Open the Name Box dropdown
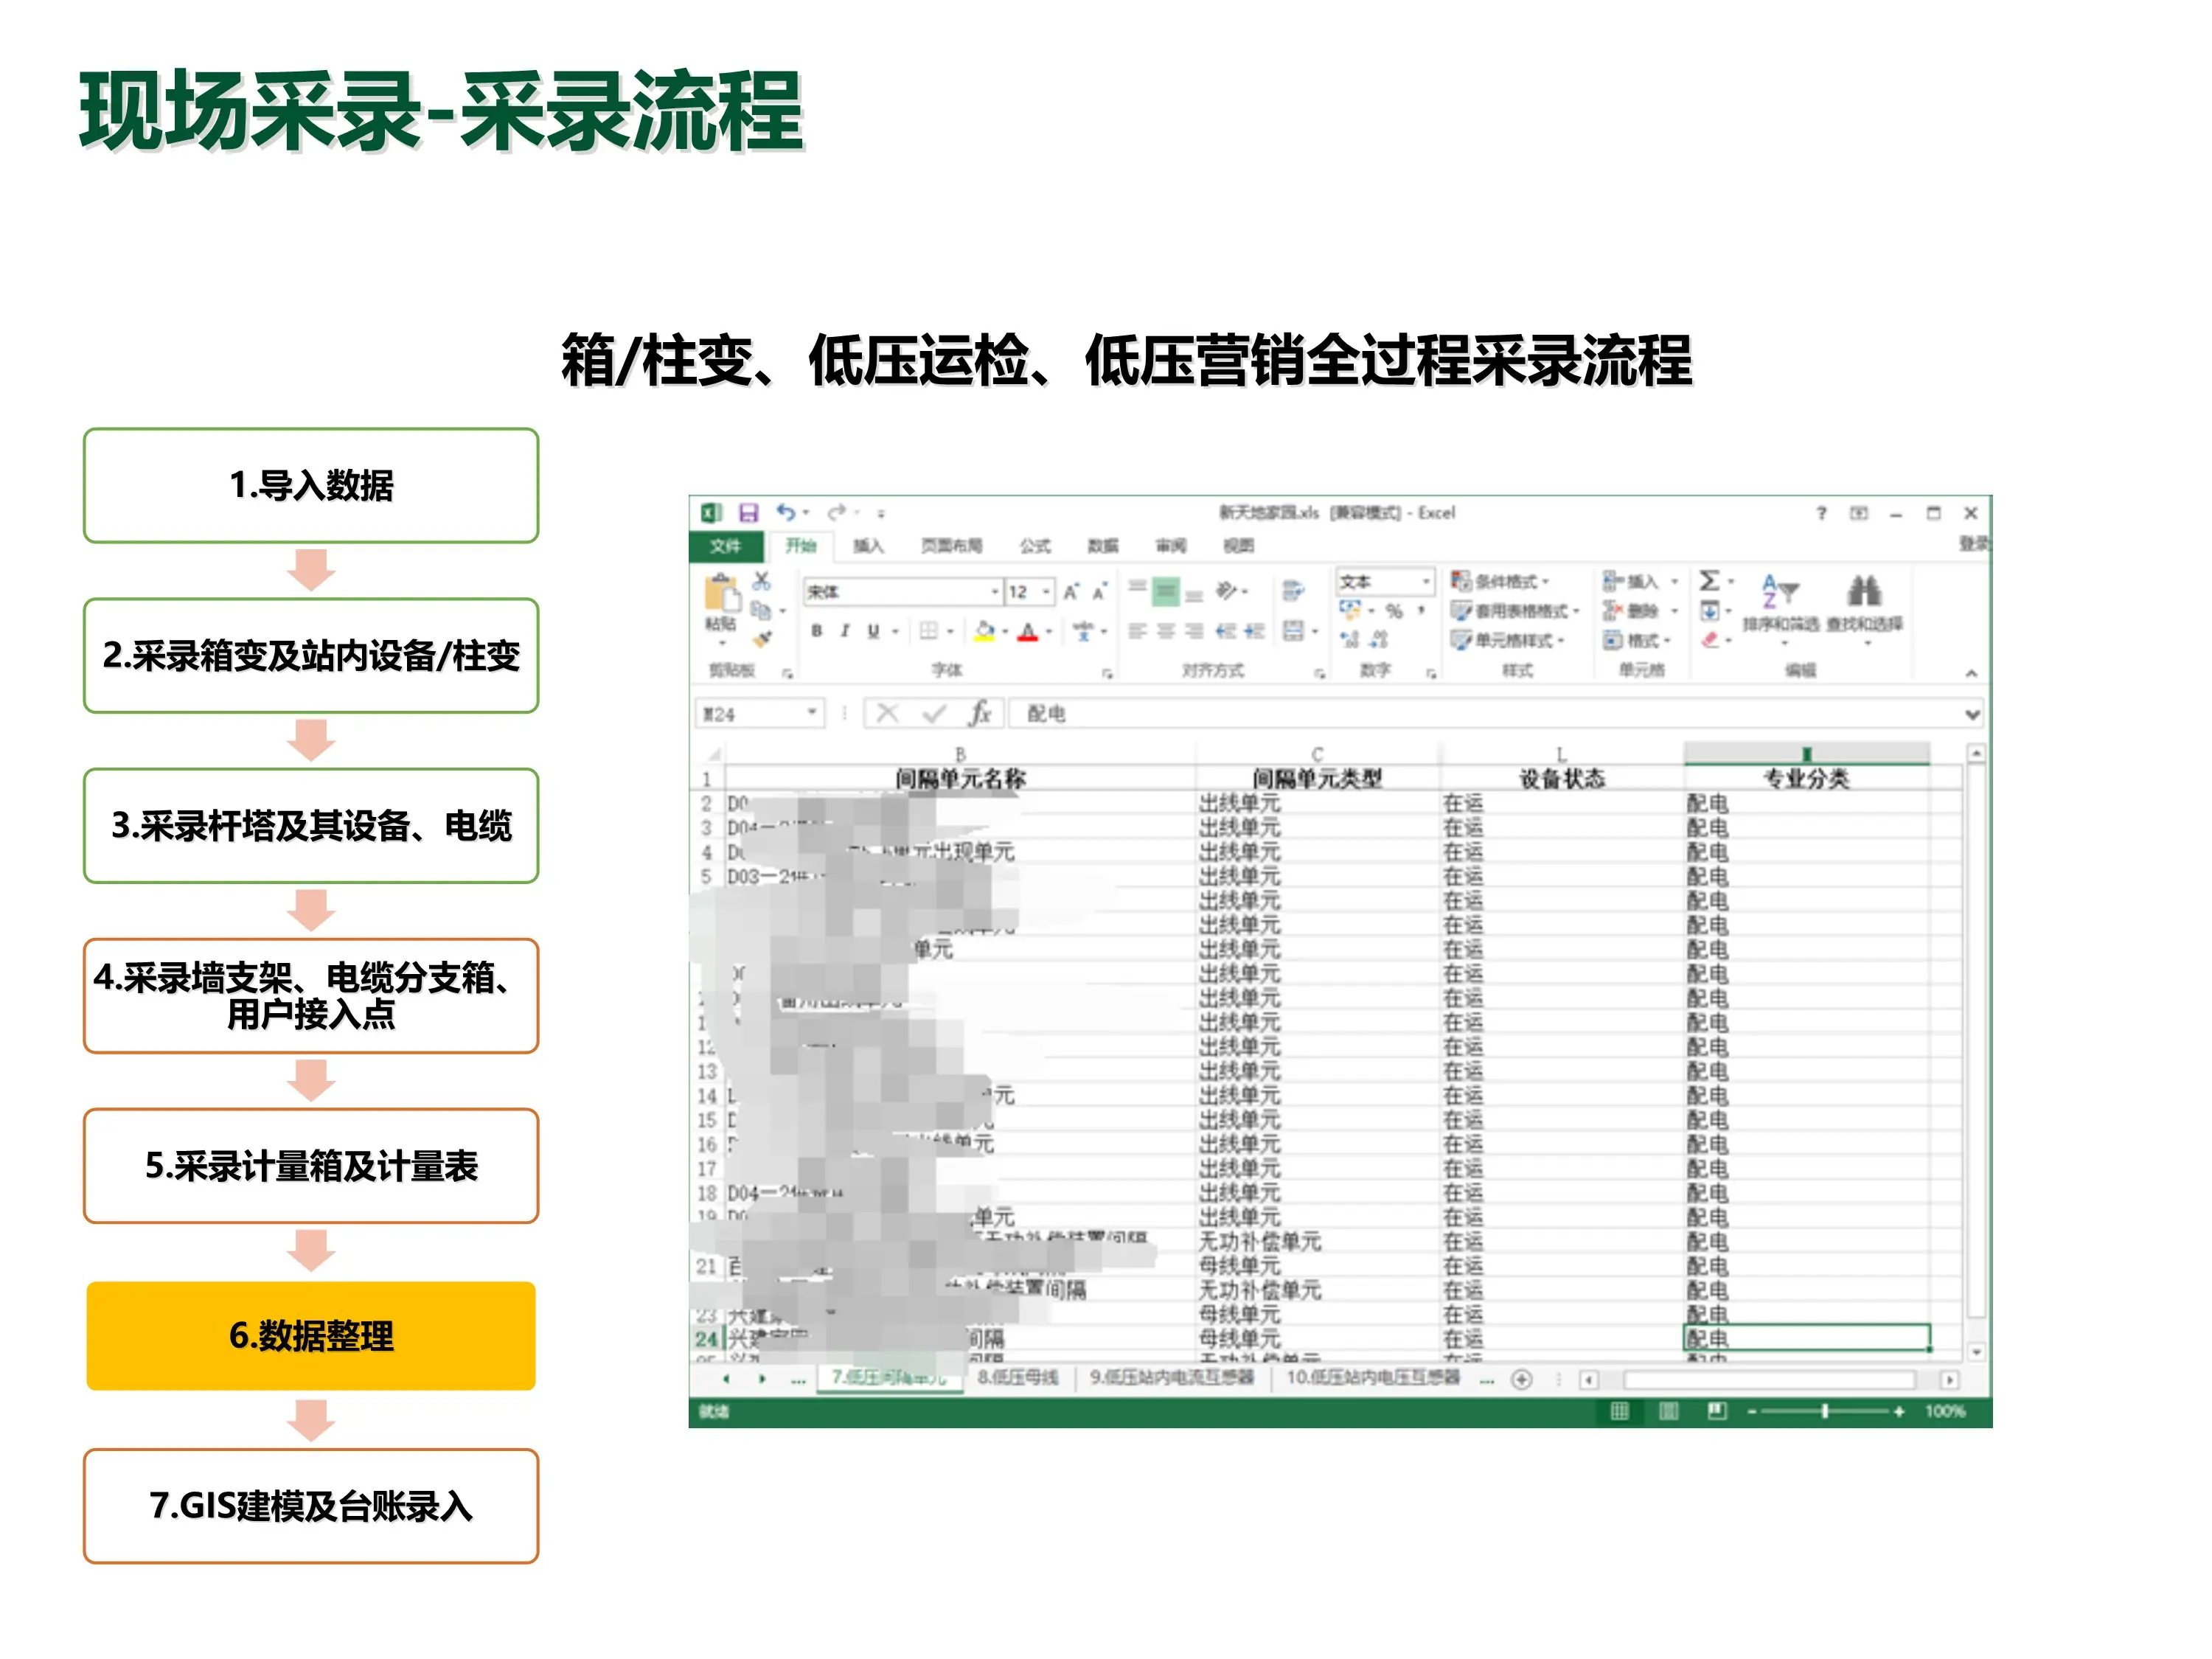This screenshot has height=1659, width=2212. tap(812, 713)
